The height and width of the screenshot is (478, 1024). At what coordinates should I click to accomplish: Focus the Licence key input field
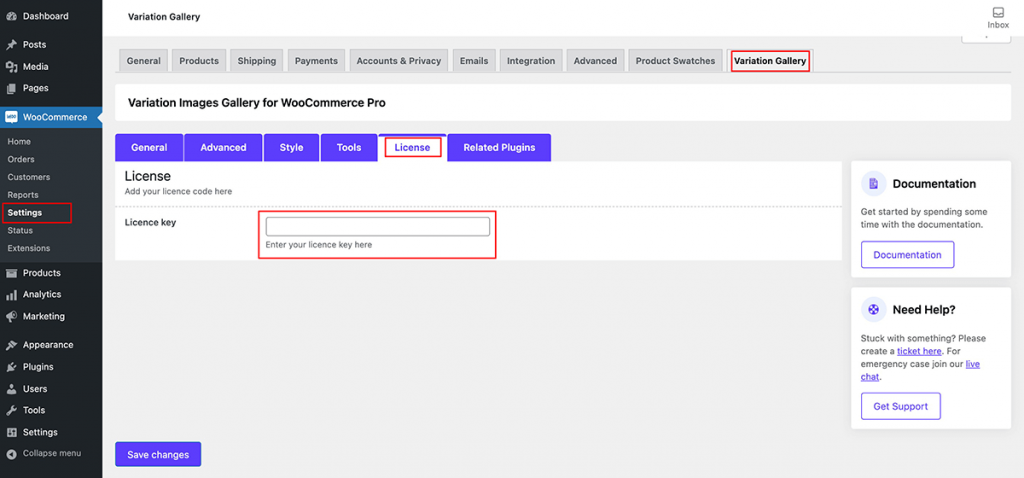pos(377,227)
